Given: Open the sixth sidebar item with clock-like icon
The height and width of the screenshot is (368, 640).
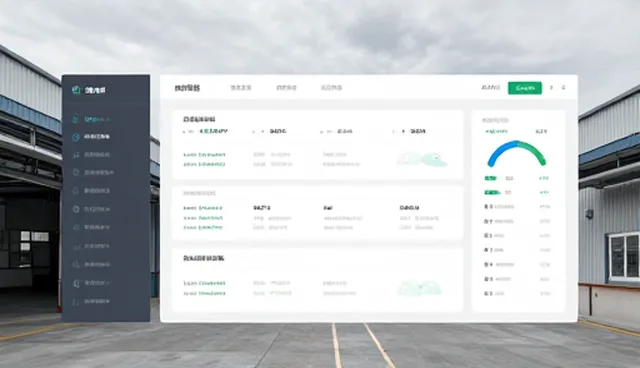Looking at the screenshot, I should pyautogui.click(x=92, y=209).
